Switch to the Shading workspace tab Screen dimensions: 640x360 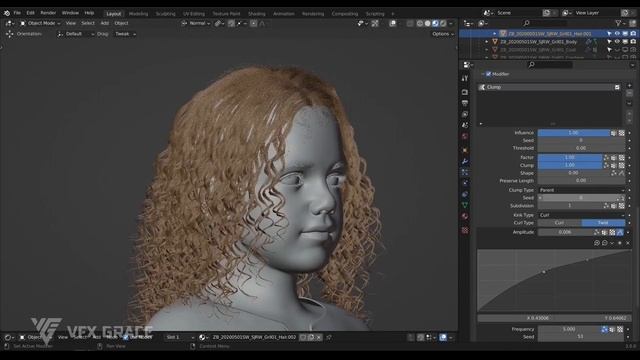pos(257,13)
